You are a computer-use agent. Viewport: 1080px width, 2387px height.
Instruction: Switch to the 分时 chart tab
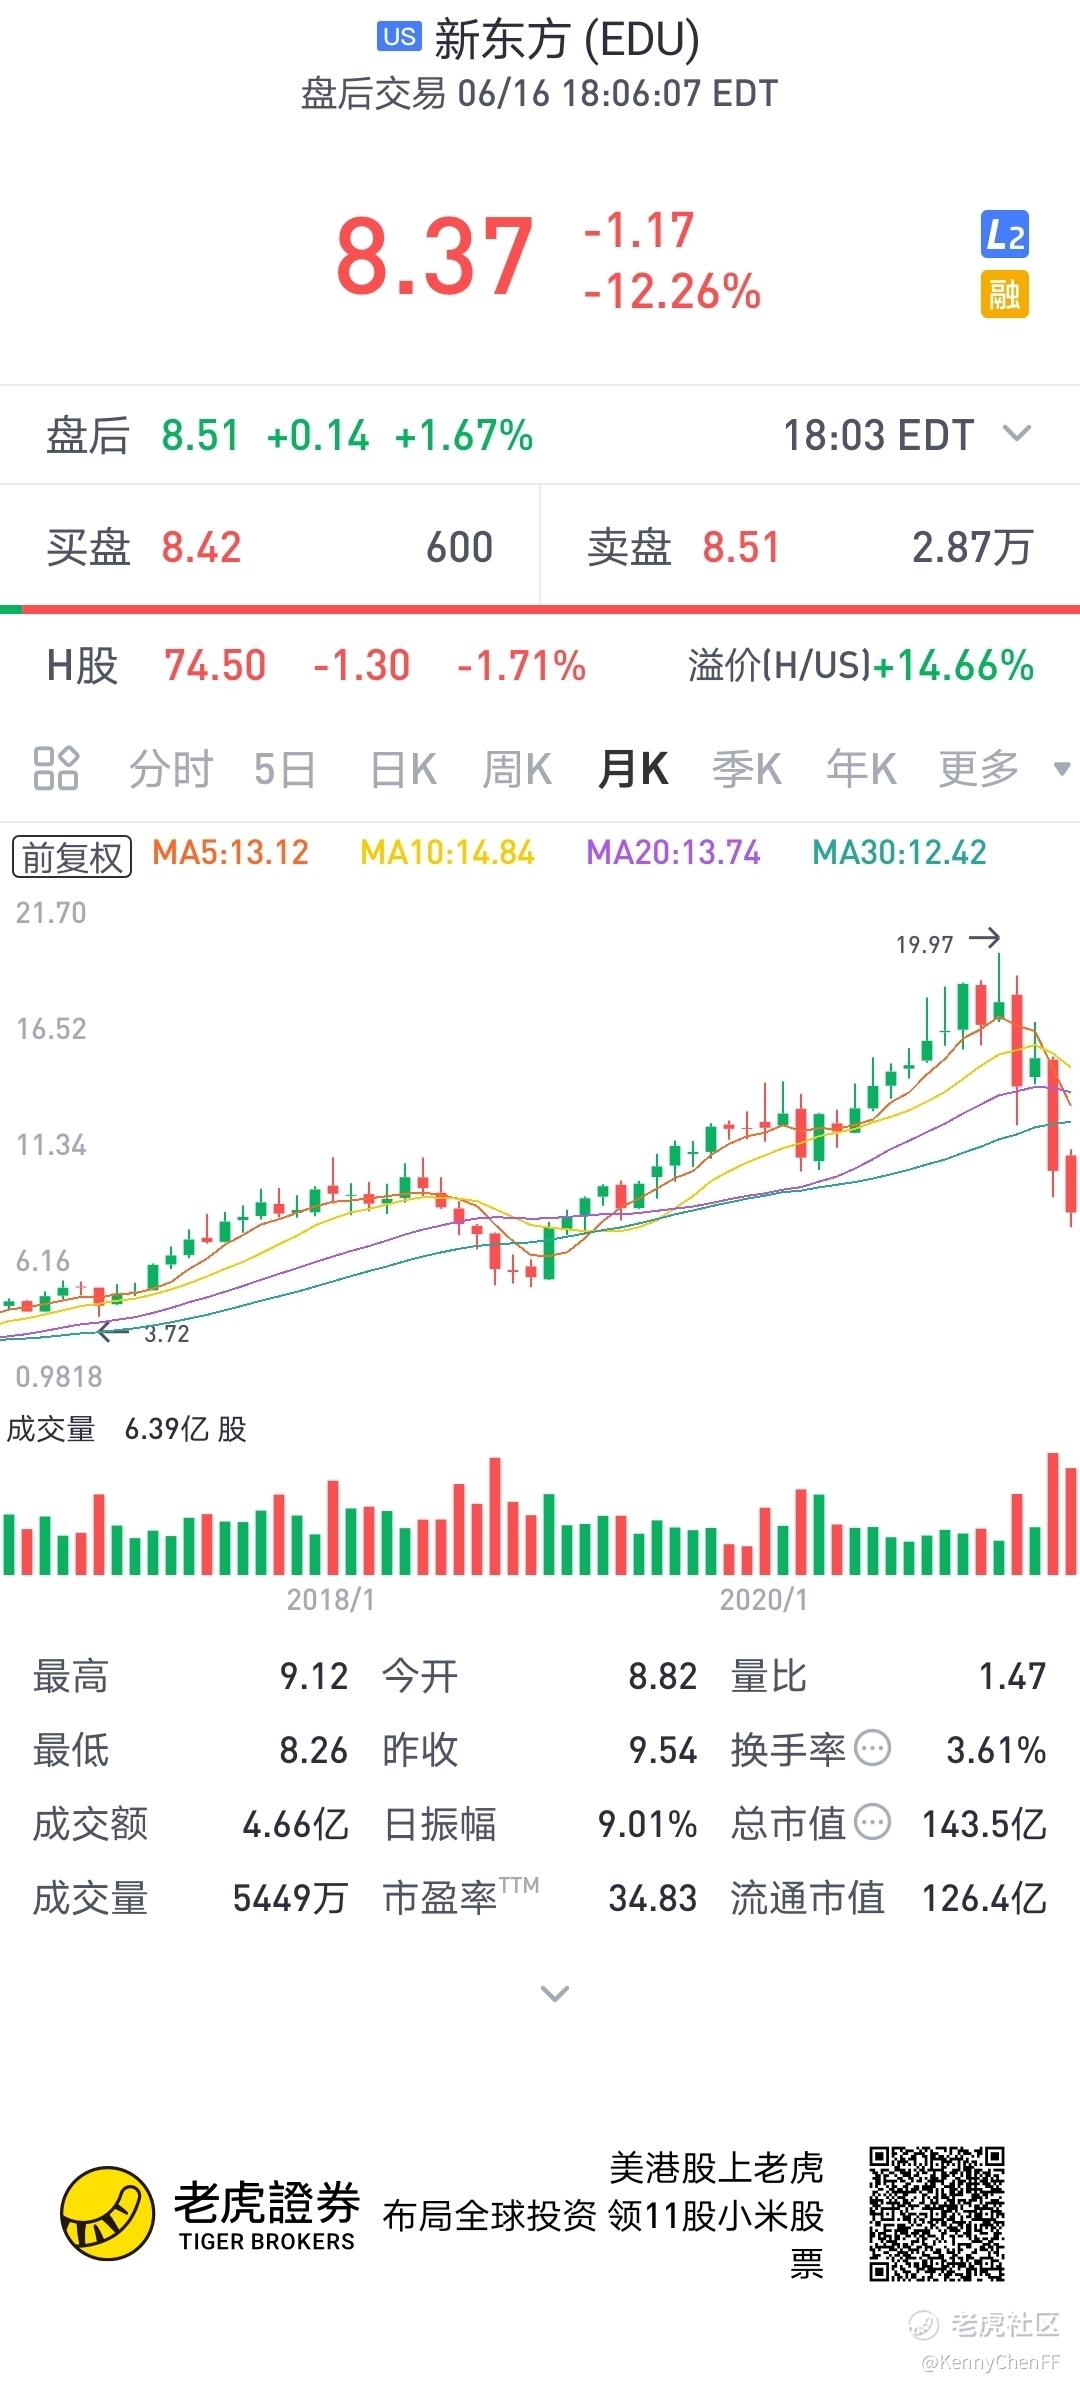[x=171, y=769]
